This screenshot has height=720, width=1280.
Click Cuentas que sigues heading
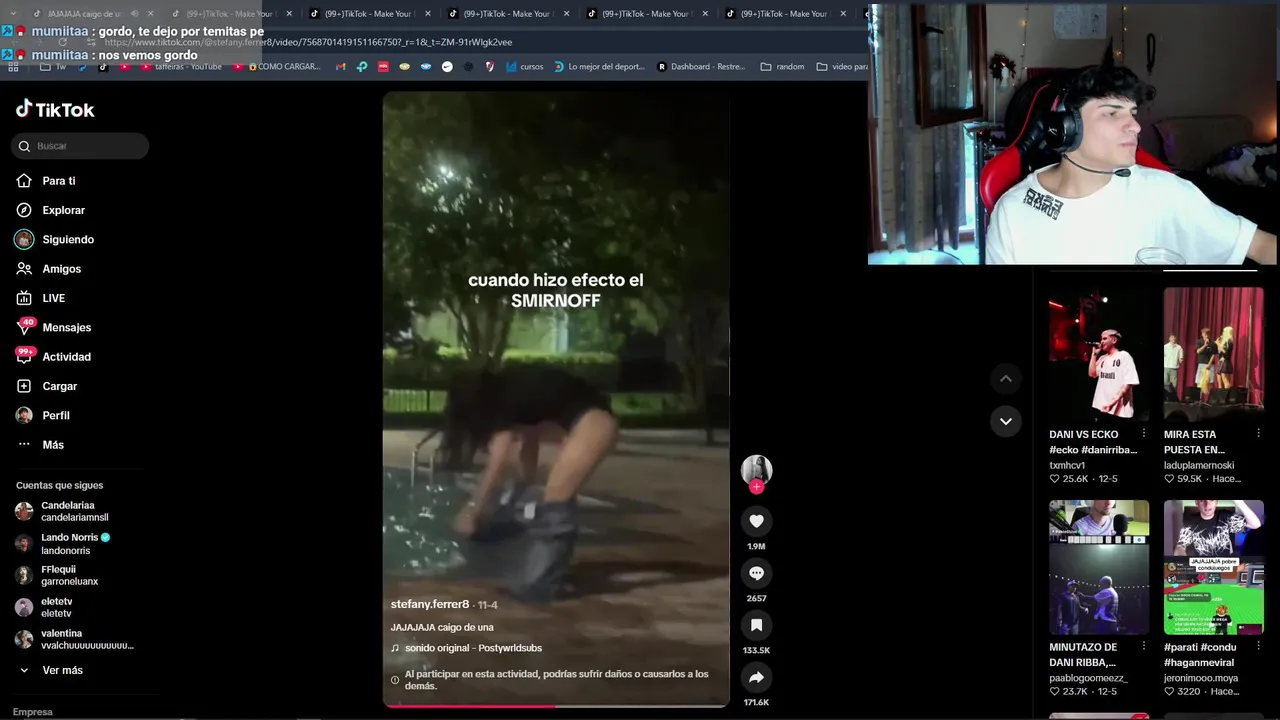click(x=59, y=485)
